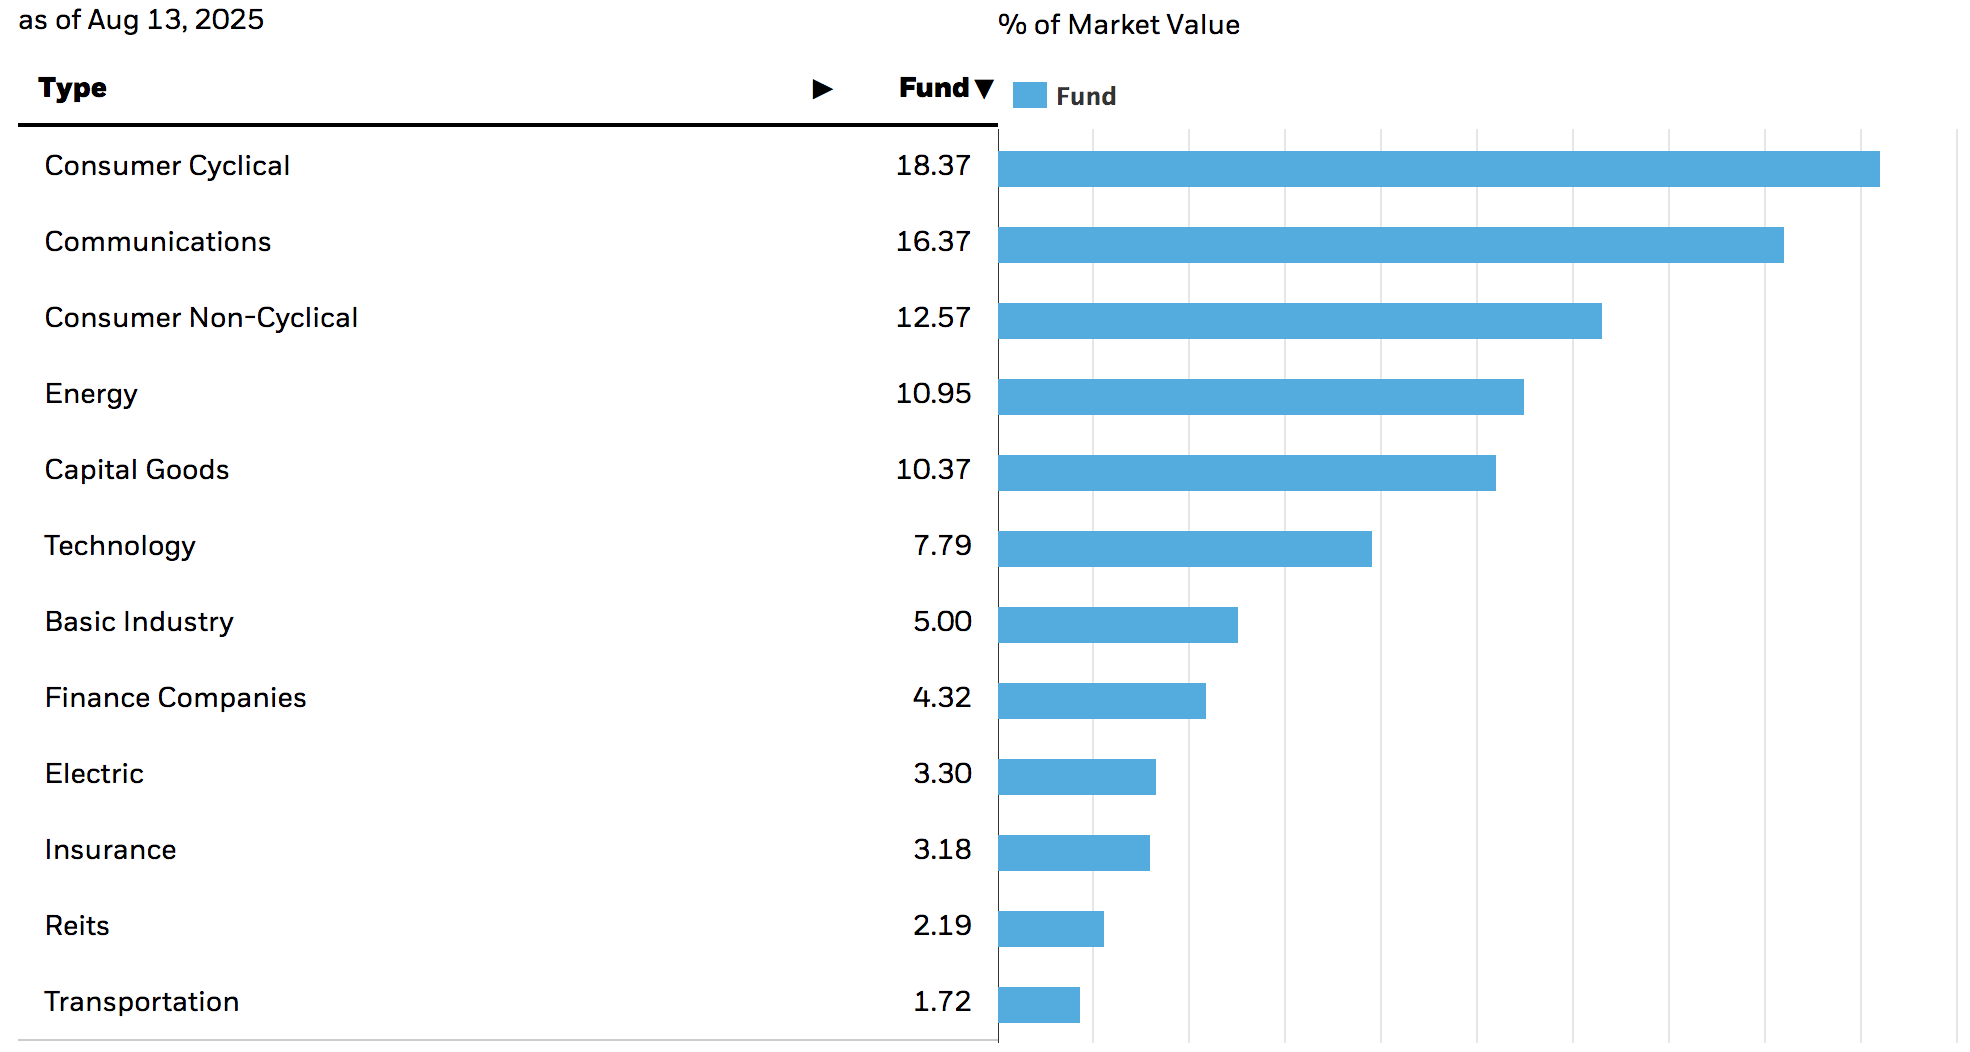Click the Capital Goods bar

(x=1246, y=473)
